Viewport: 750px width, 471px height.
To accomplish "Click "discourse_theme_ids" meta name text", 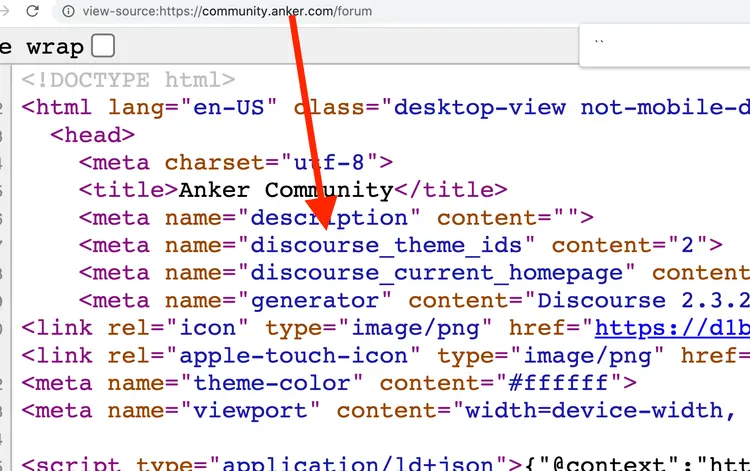I will 386,245.
